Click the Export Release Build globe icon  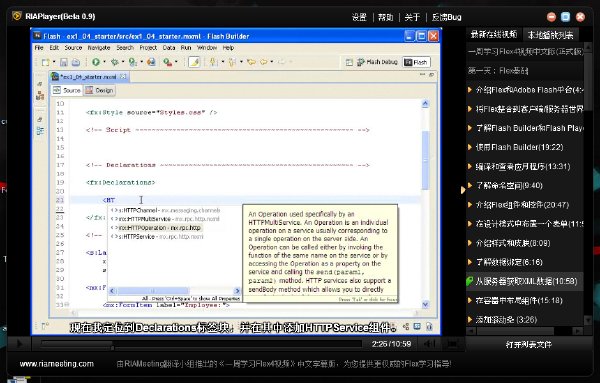click(x=151, y=62)
